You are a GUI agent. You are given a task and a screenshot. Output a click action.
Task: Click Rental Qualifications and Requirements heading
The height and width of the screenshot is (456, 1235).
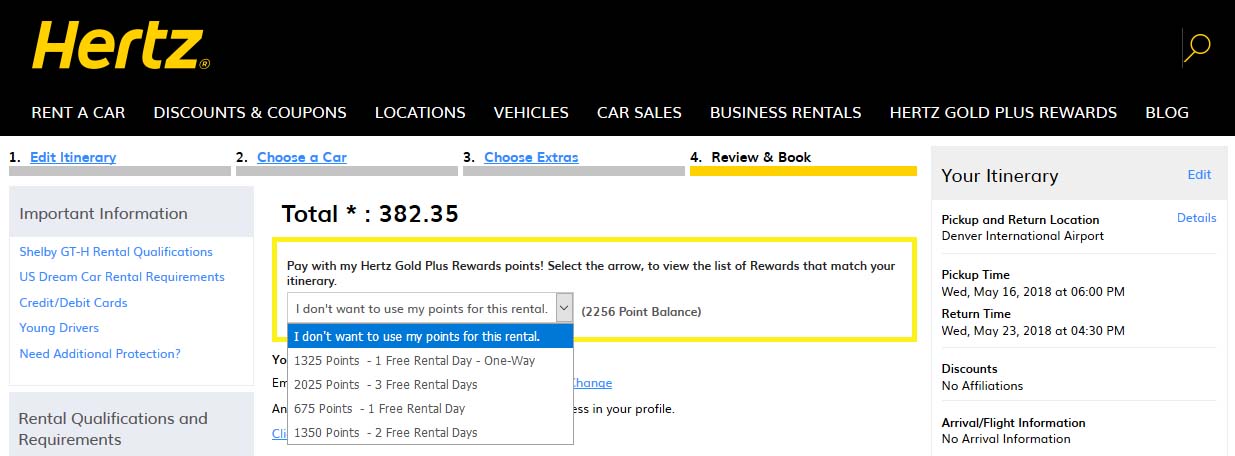click(113, 429)
